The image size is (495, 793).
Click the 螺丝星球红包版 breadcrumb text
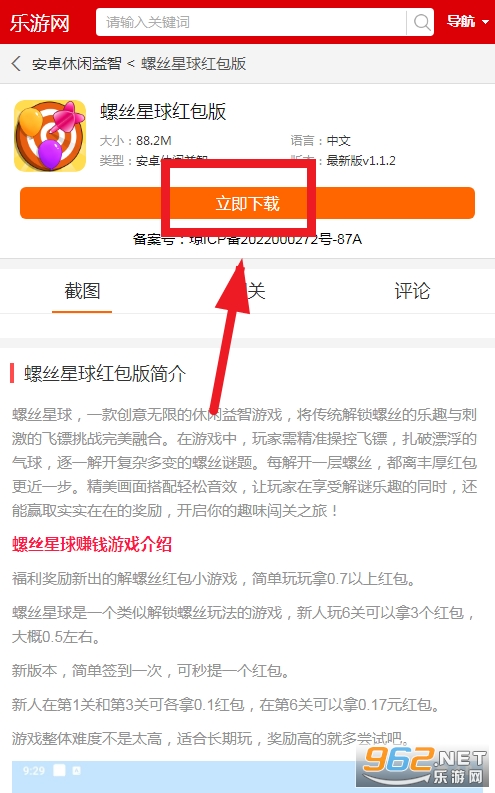pyautogui.click(x=194, y=64)
